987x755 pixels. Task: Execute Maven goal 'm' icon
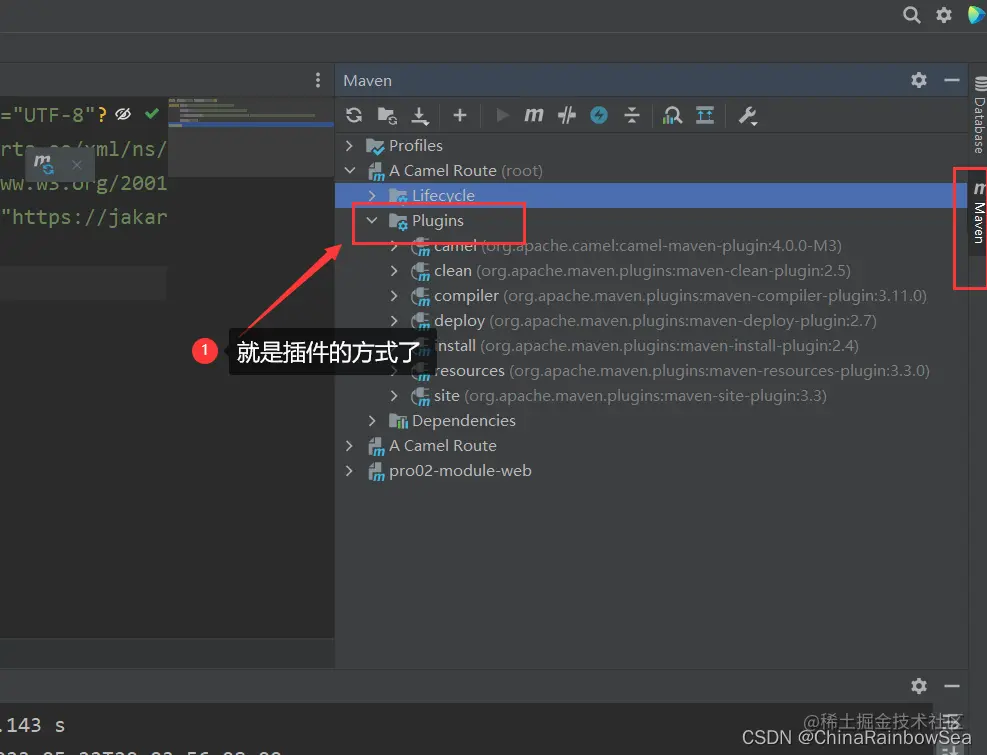coord(534,115)
